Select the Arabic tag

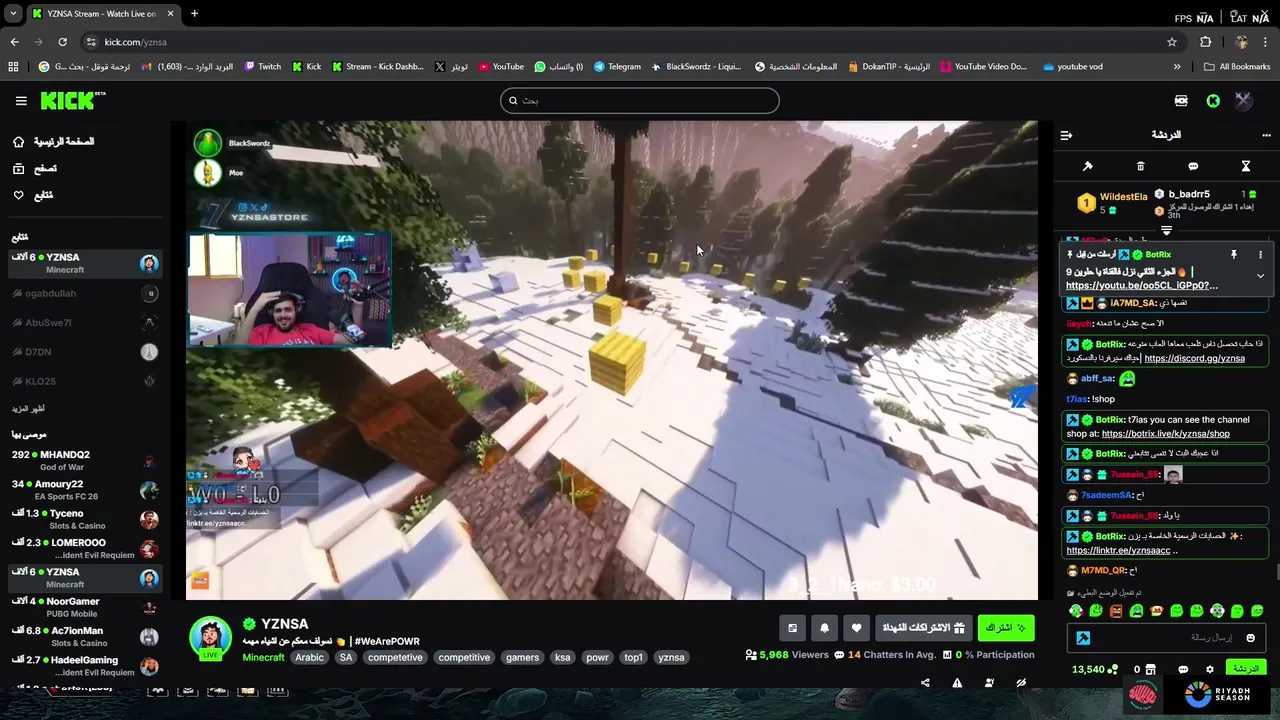point(309,658)
